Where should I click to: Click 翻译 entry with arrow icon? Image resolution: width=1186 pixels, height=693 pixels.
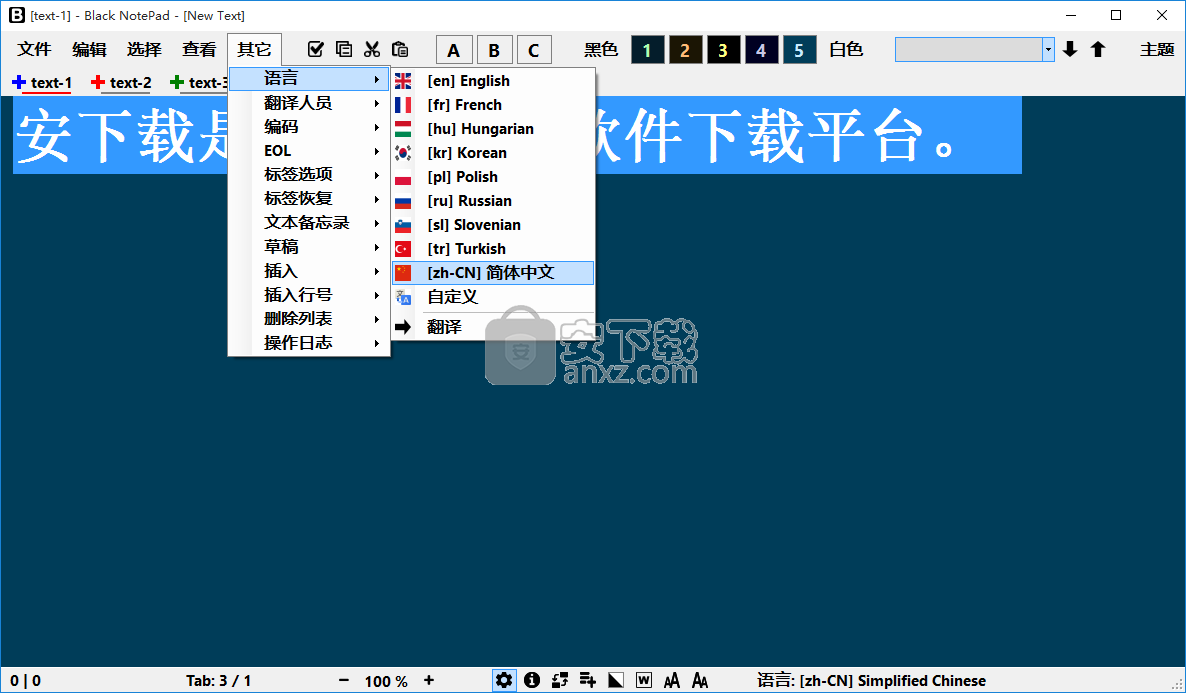point(492,327)
